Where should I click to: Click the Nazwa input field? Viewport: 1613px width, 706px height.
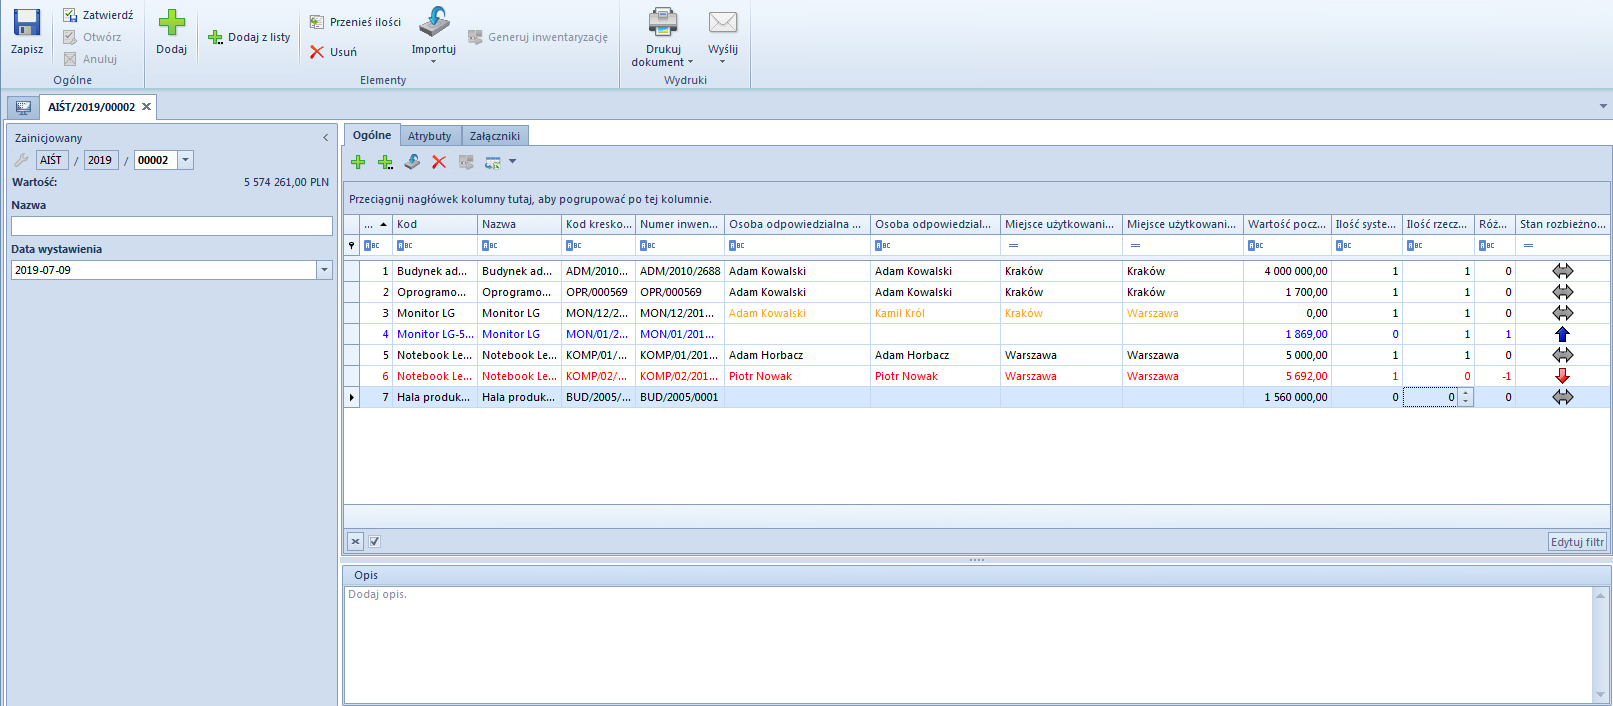click(172, 226)
